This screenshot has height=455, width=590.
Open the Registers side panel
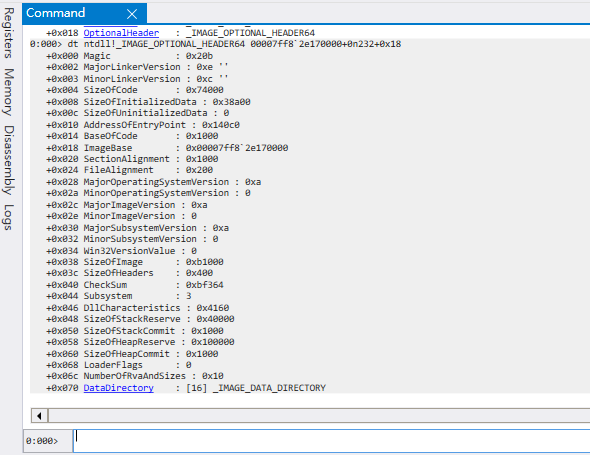[x=9, y=33]
